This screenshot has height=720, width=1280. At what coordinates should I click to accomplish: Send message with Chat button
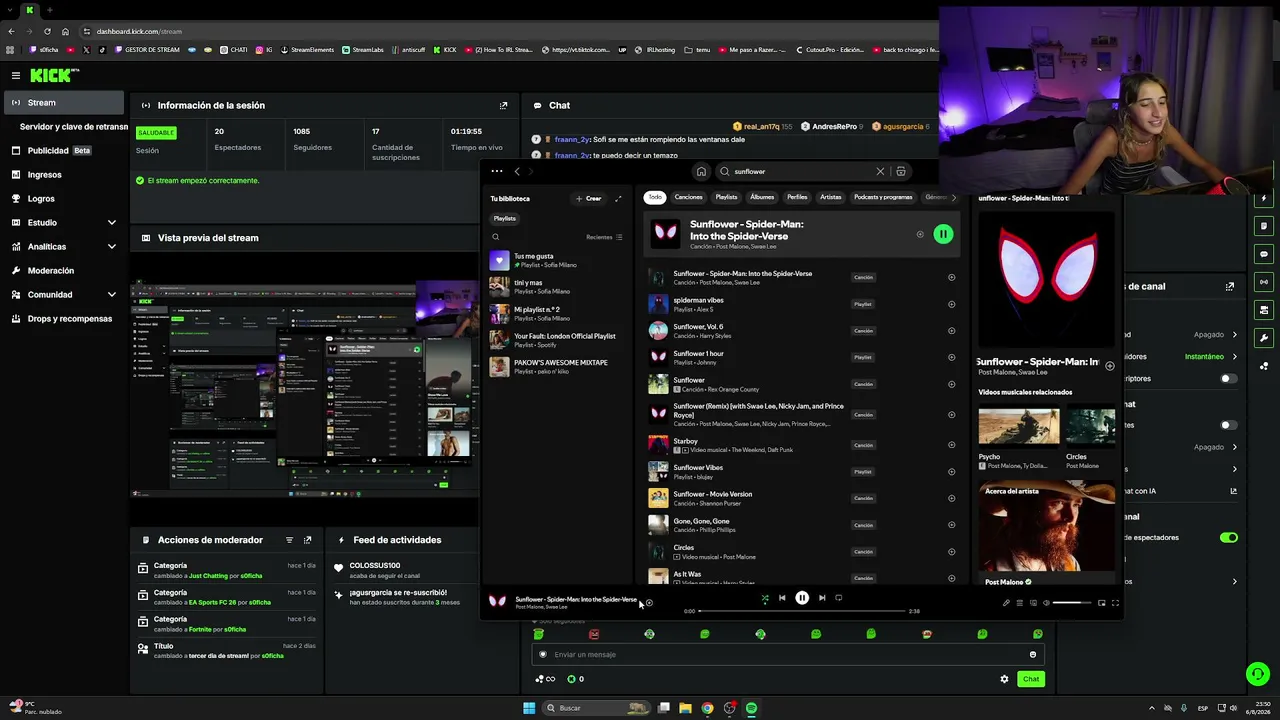pyautogui.click(x=1031, y=679)
